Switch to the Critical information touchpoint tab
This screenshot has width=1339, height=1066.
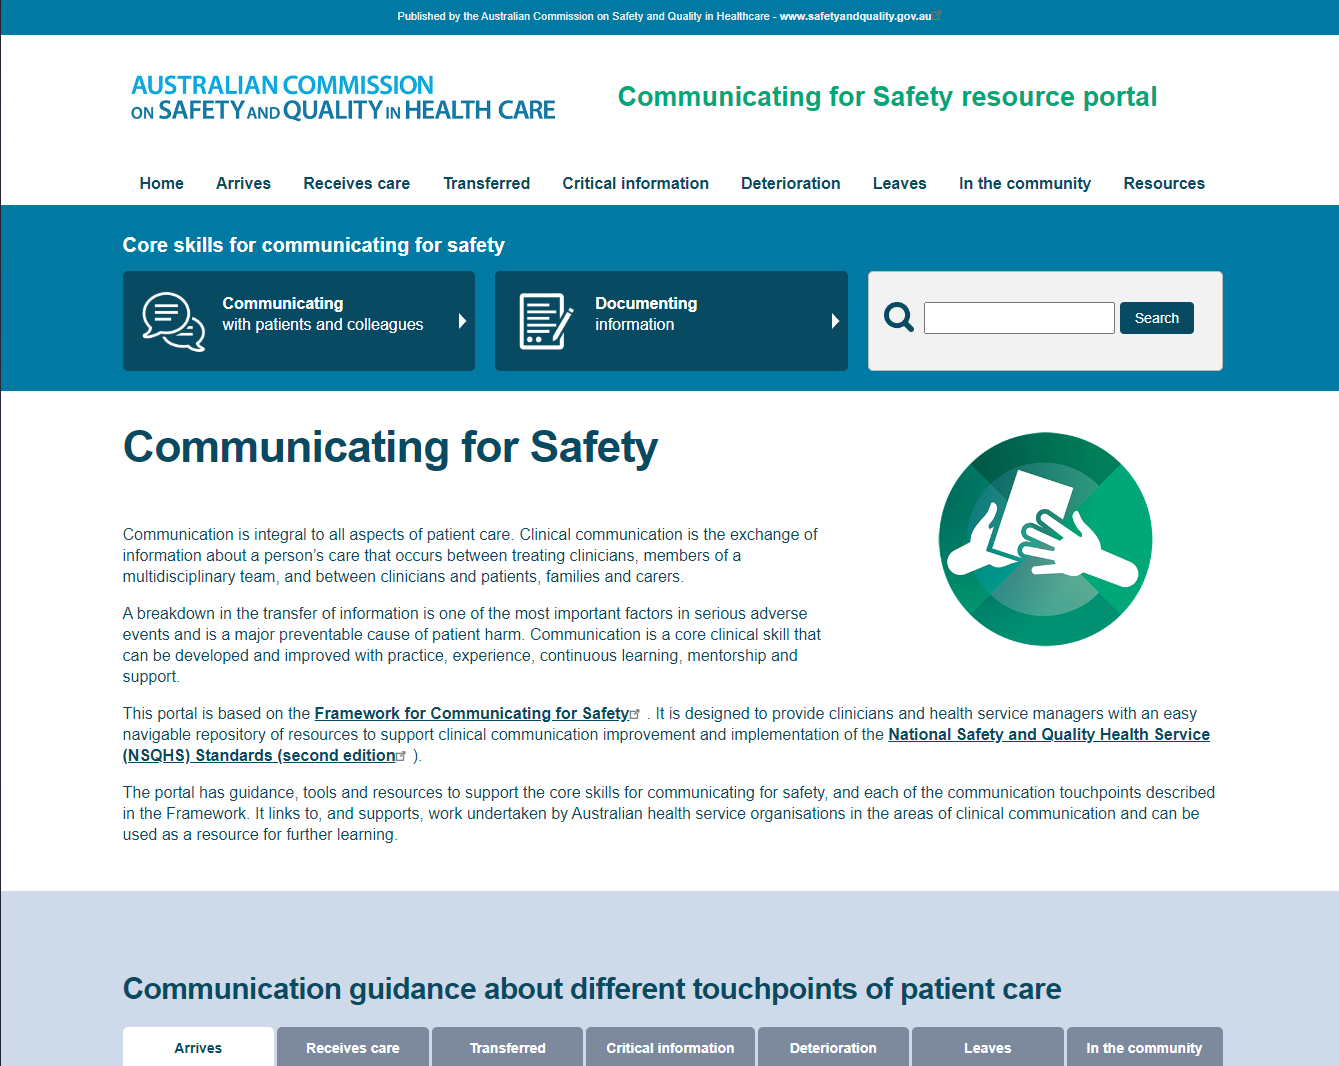pyautogui.click(x=670, y=1047)
